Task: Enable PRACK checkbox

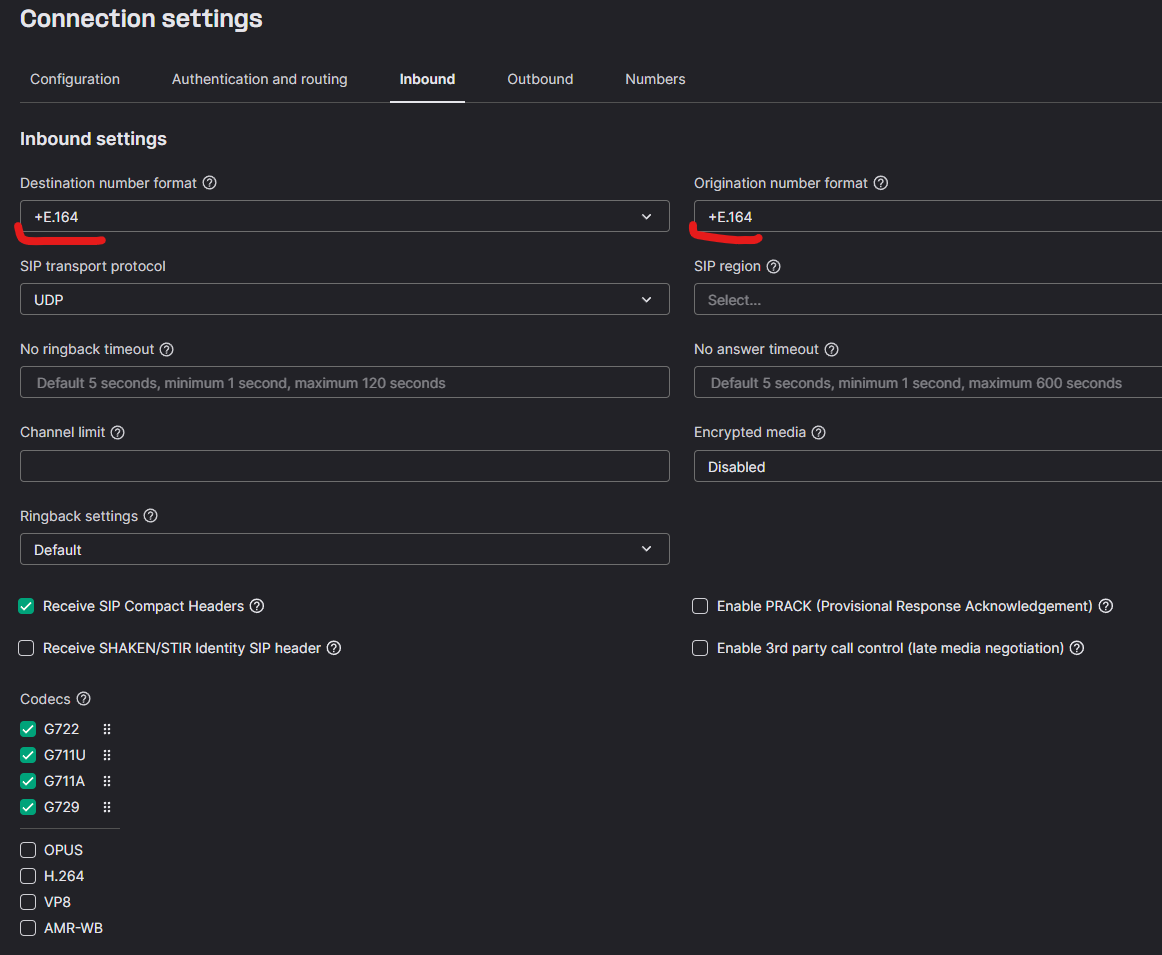Action: click(x=700, y=606)
